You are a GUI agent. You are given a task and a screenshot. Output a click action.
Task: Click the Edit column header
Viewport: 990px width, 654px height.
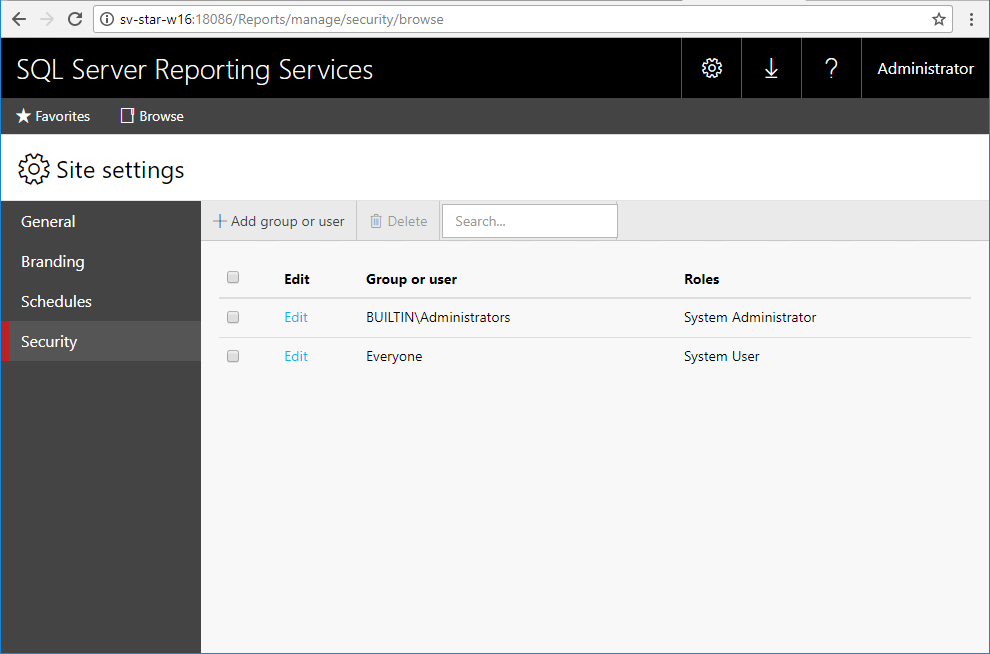click(297, 279)
